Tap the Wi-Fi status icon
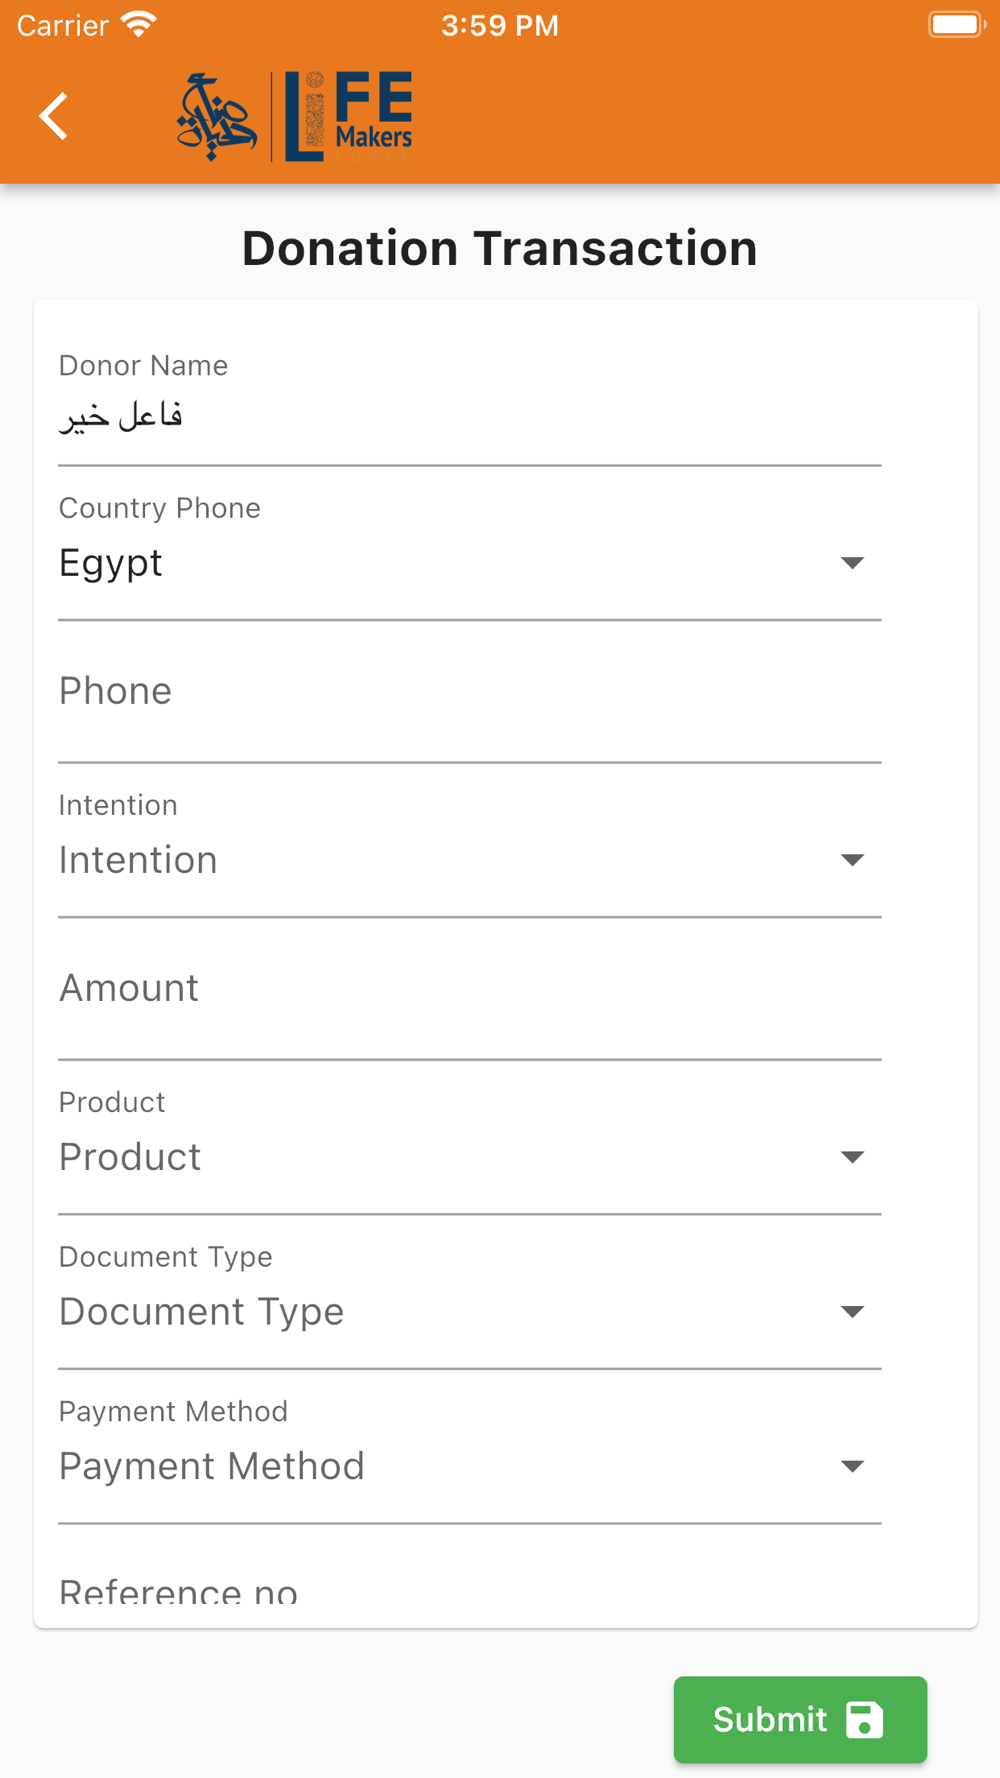This screenshot has width=1000, height=1778. (x=139, y=25)
